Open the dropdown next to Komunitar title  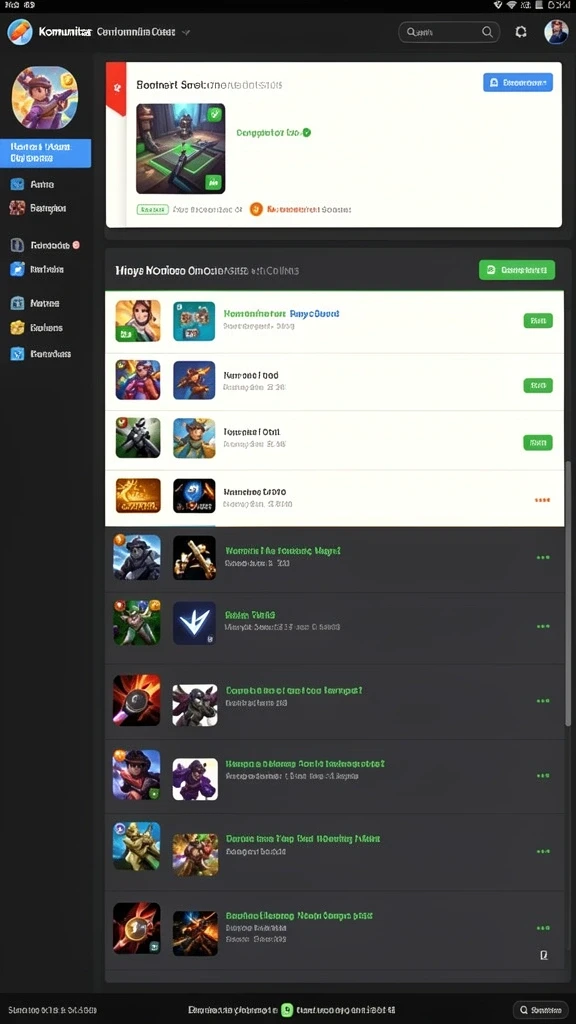tap(186, 31)
